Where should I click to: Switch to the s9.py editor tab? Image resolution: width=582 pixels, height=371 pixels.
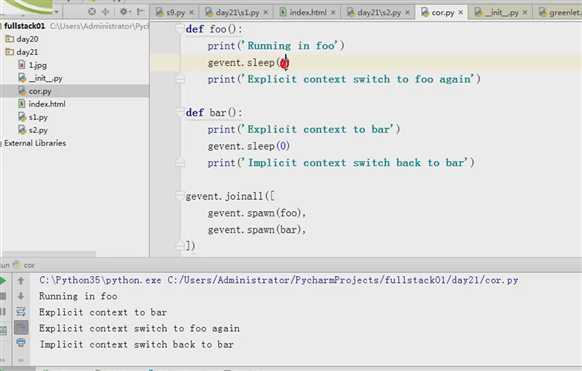click(x=175, y=13)
